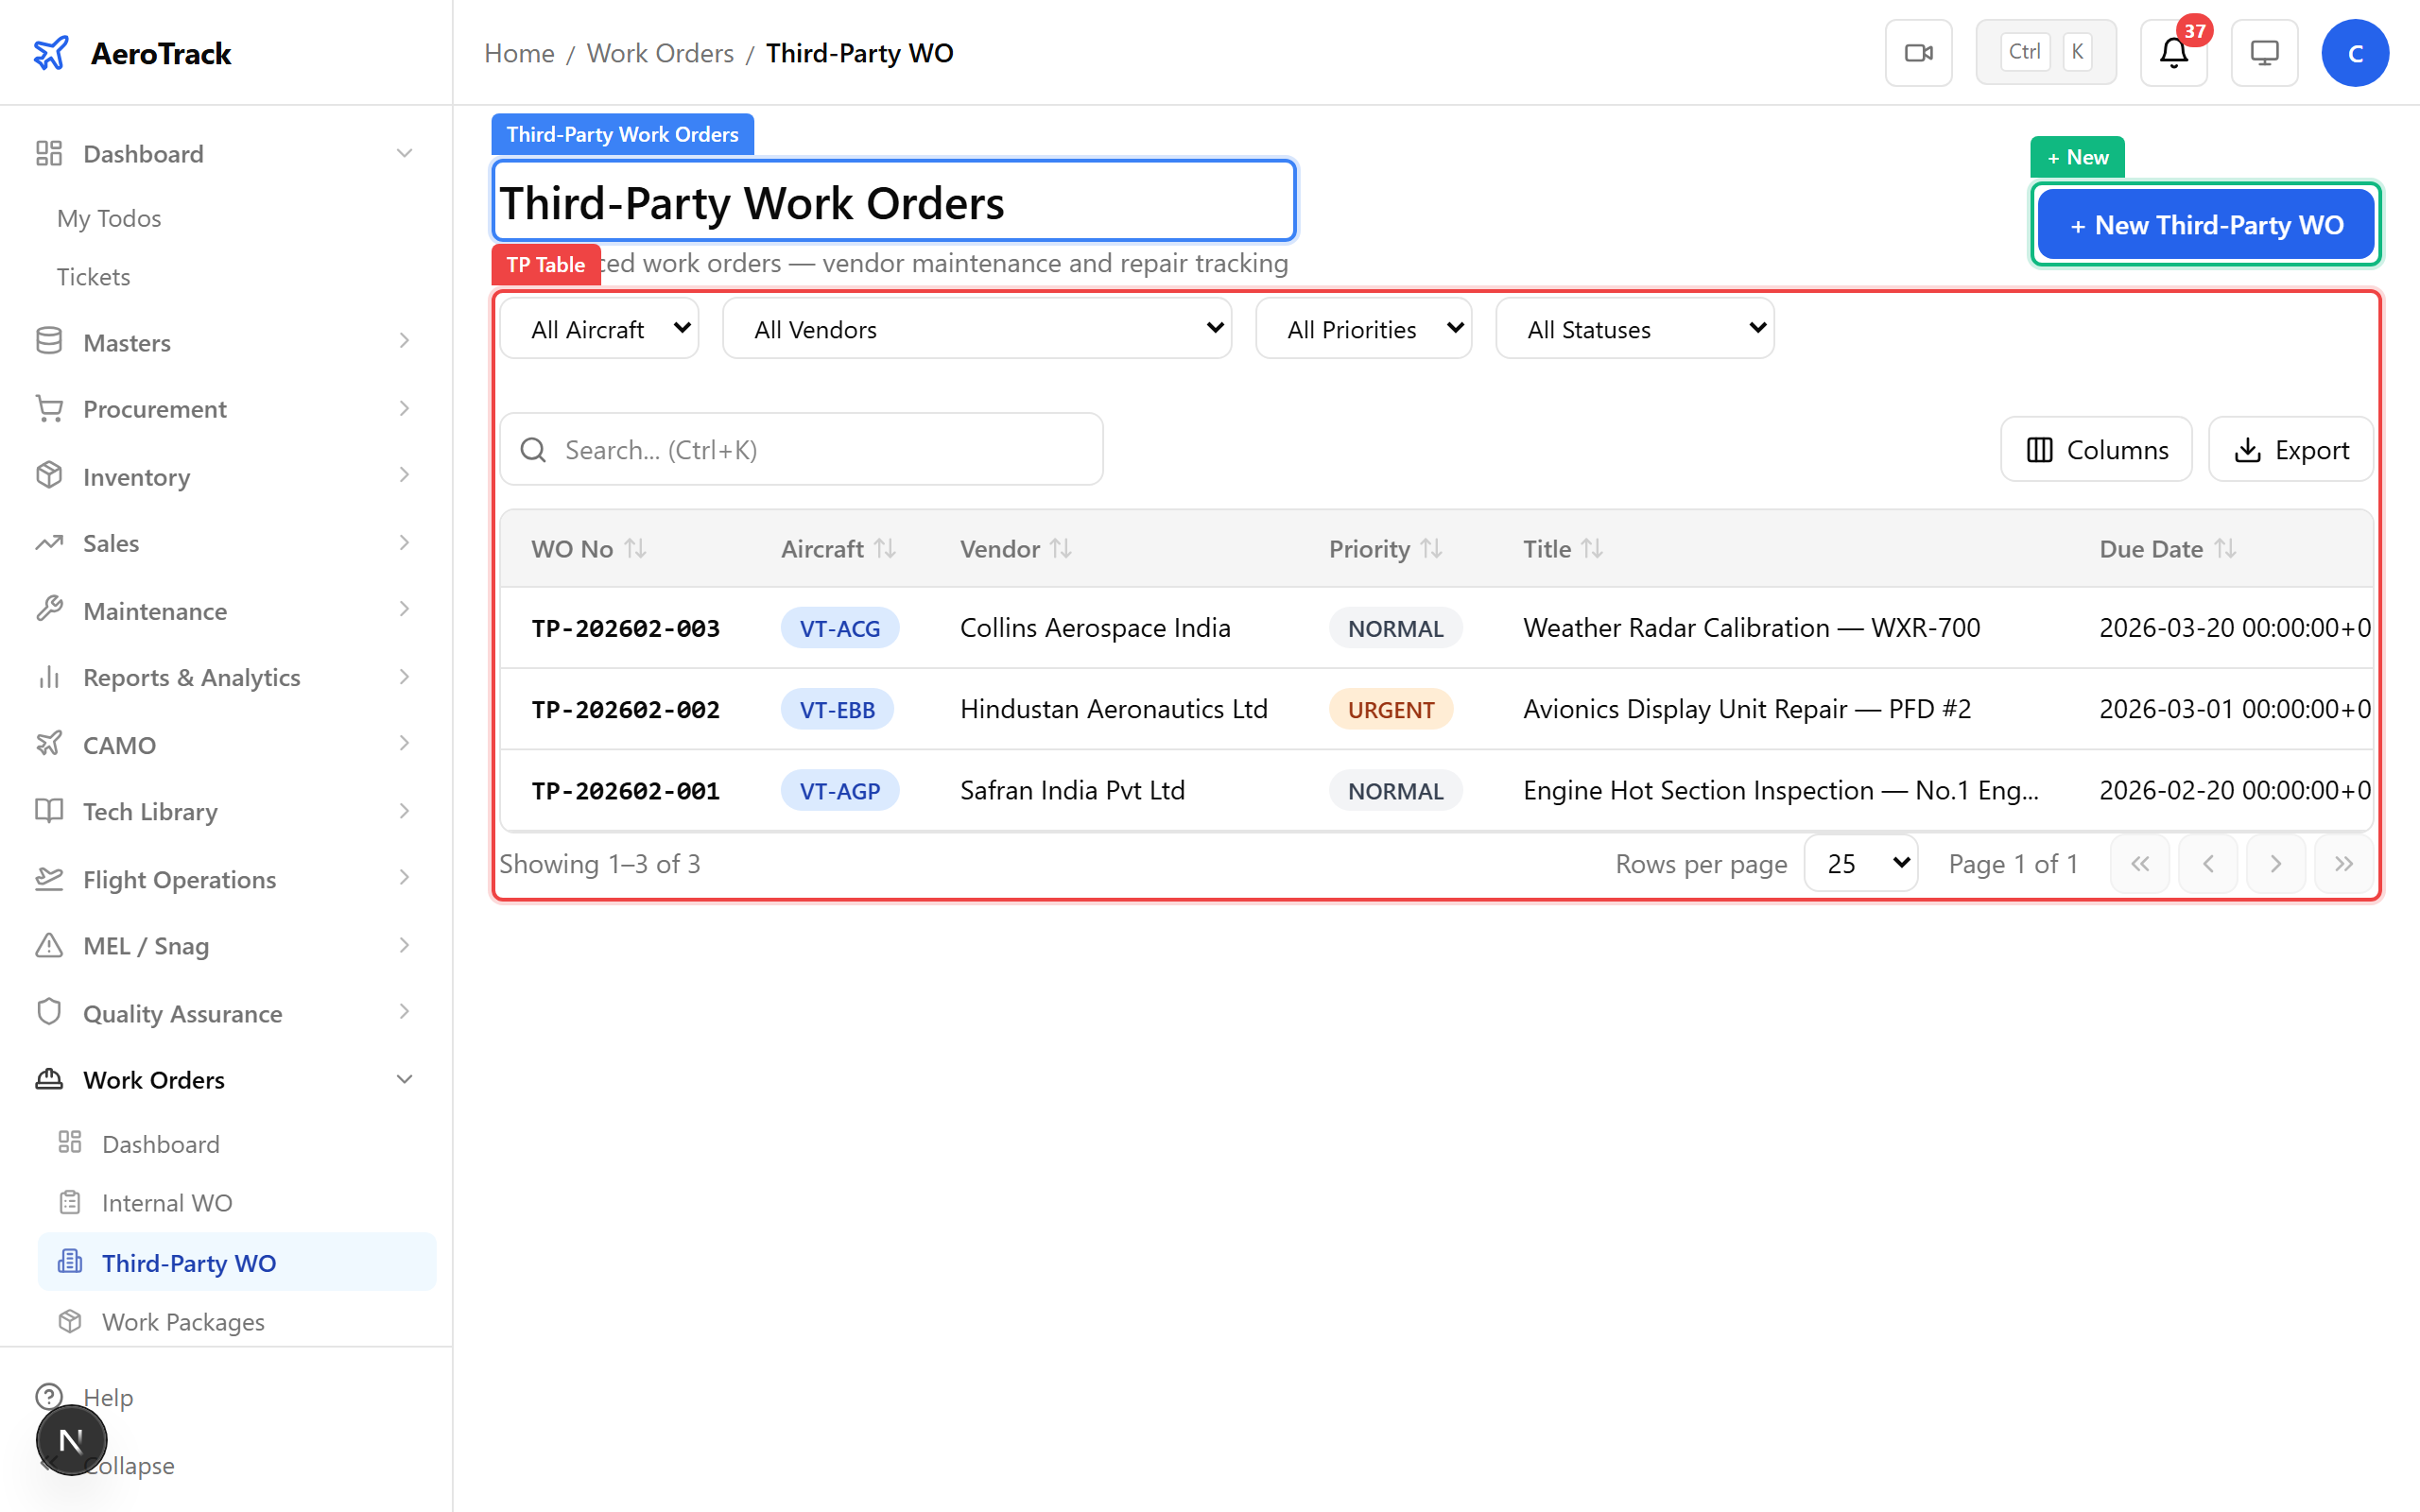Open notifications bell with 37 badge
2420x1512 pixels.
tap(2173, 53)
